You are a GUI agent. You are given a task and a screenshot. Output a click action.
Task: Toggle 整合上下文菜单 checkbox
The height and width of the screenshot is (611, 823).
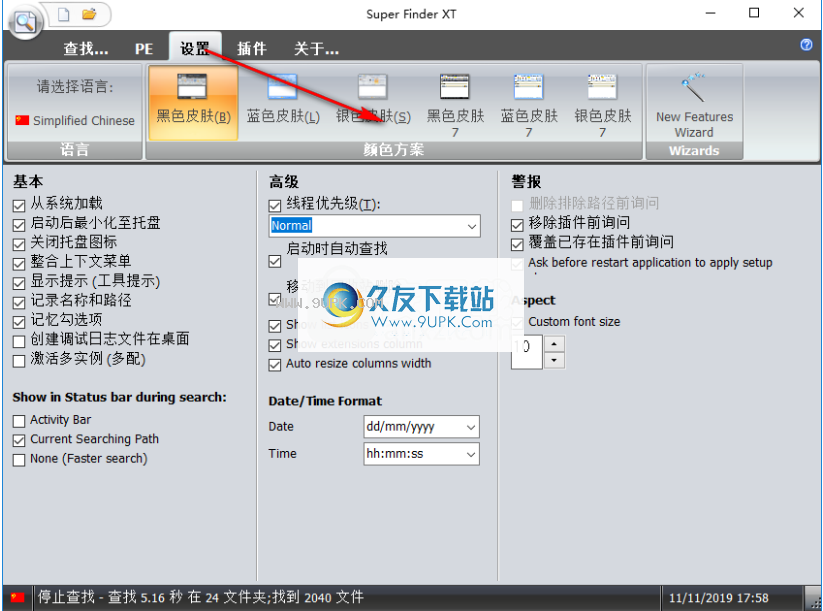point(19,264)
